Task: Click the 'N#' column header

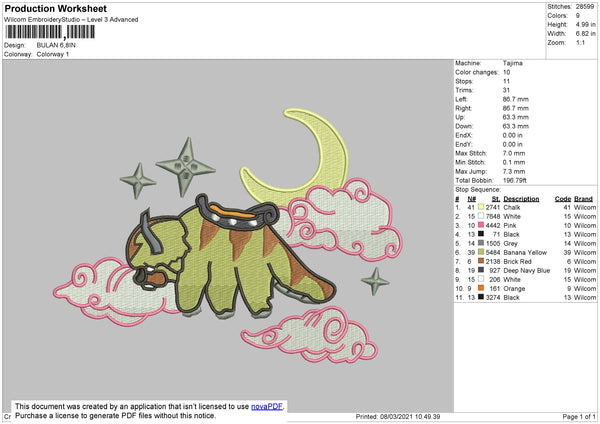Action: click(x=471, y=199)
